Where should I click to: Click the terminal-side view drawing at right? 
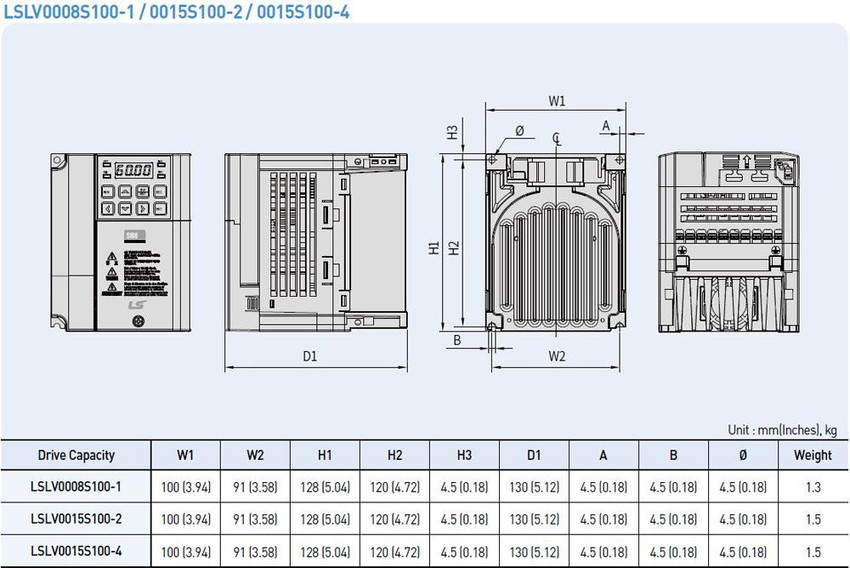(729, 242)
